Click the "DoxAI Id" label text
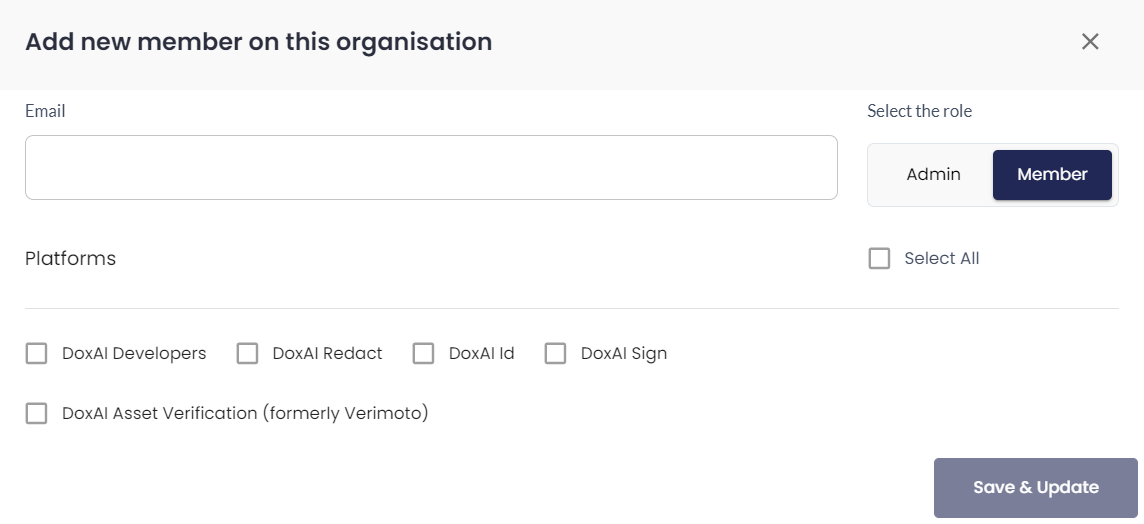1144x524 pixels. click(x=481, y=353)
